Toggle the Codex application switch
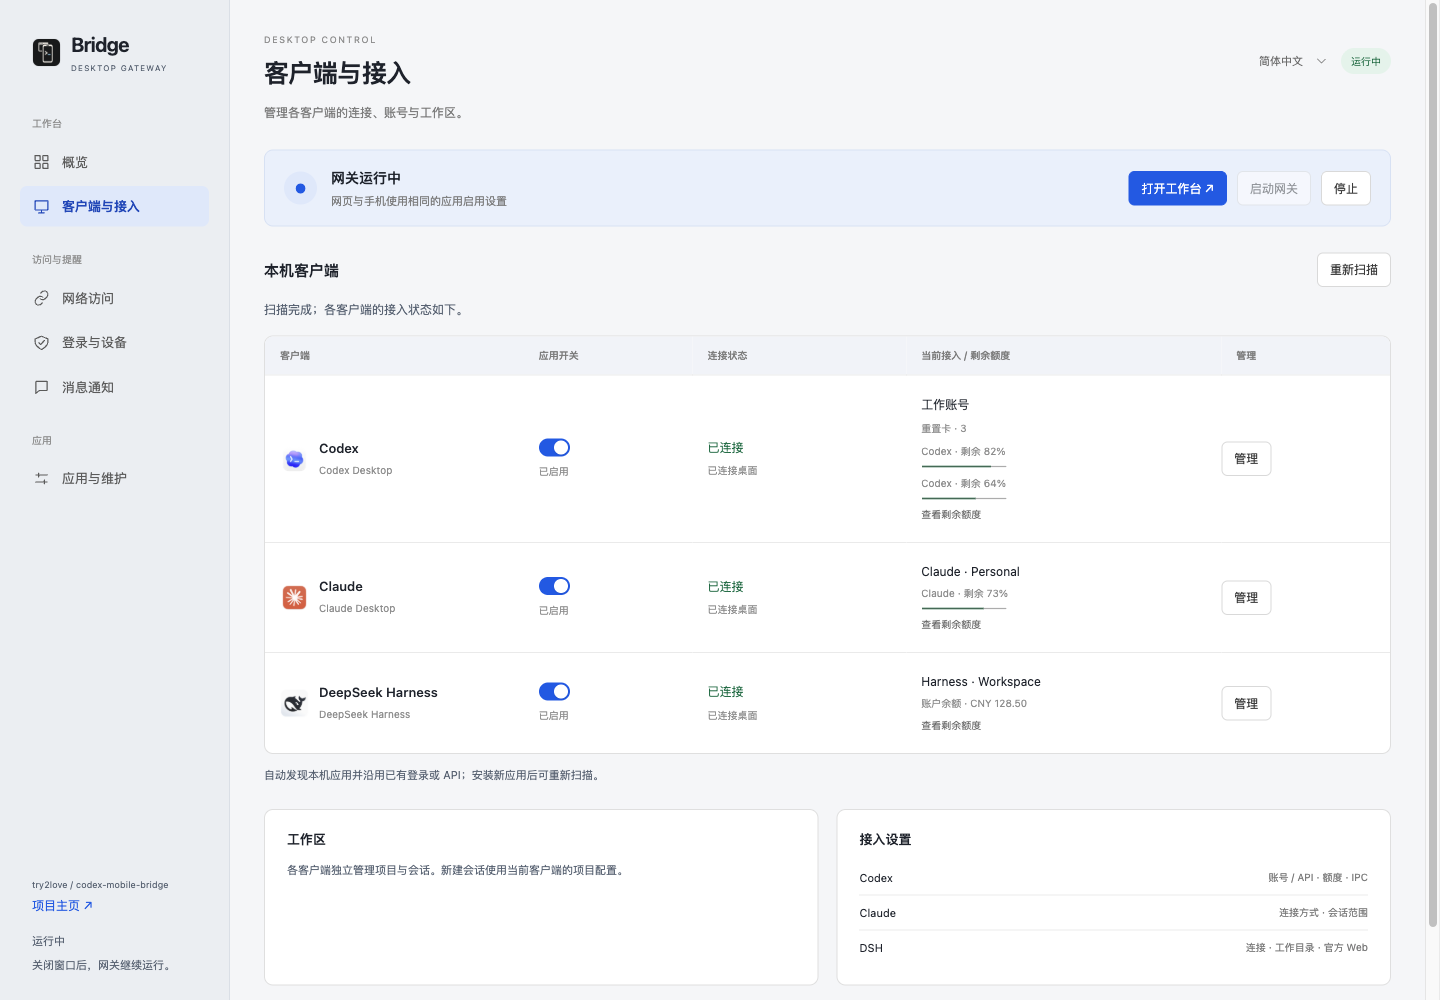The height and width of the screenshot is (1000, 1440). pos(554,448)
